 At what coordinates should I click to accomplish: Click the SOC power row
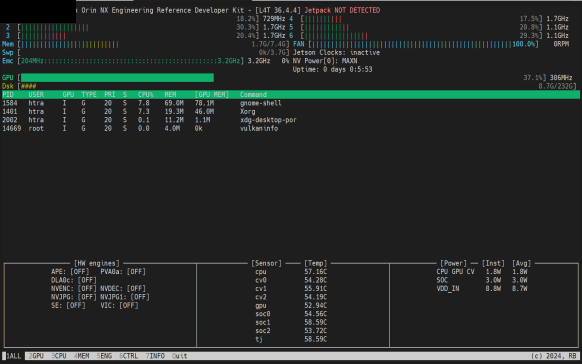(x=482, y=280)
